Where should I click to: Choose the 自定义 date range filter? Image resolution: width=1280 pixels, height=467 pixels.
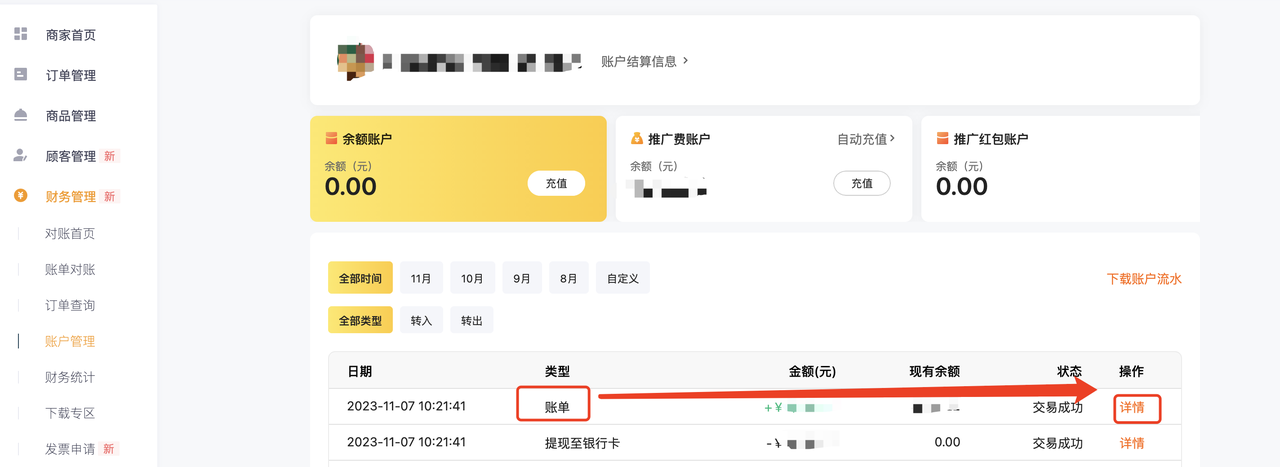pyautogui.click(x=622, y=278)
